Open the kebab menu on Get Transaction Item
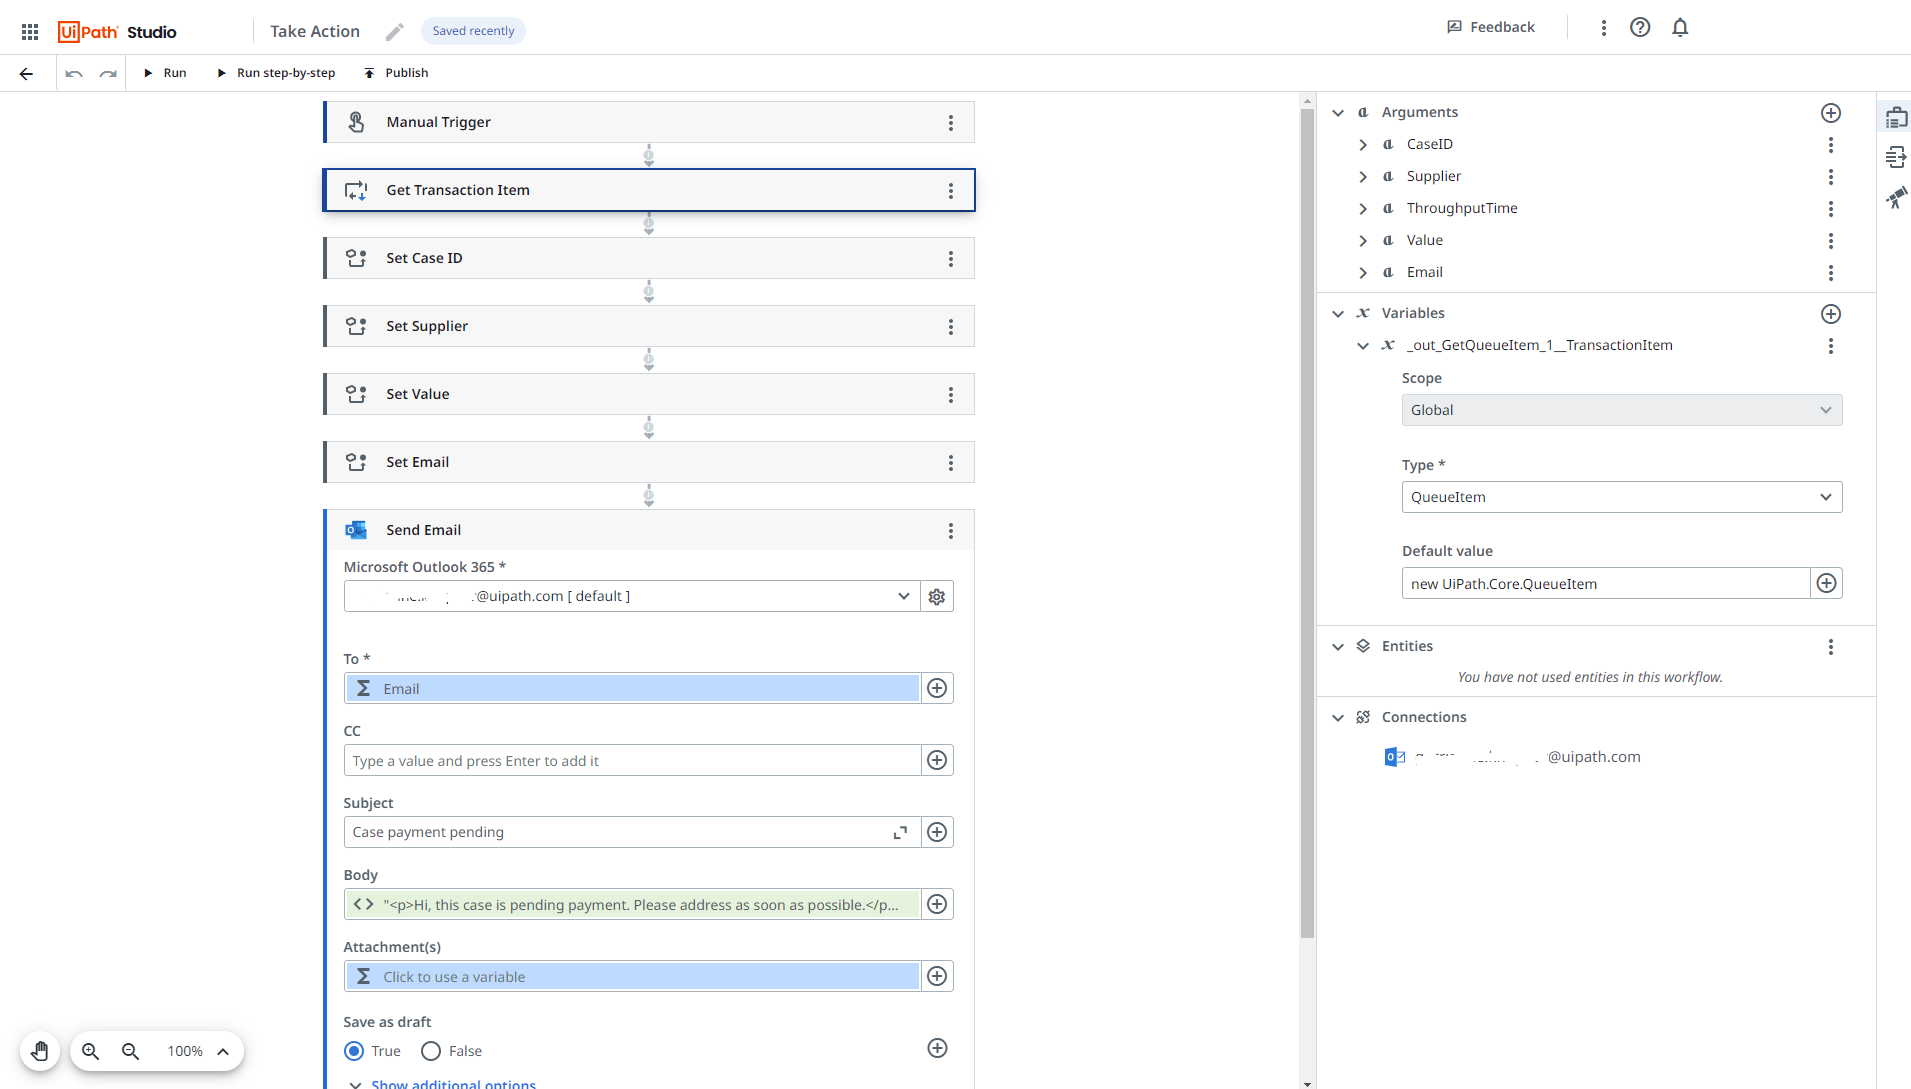The height and width of the screenshot is (1089, 1911). (x=951, y=190)
